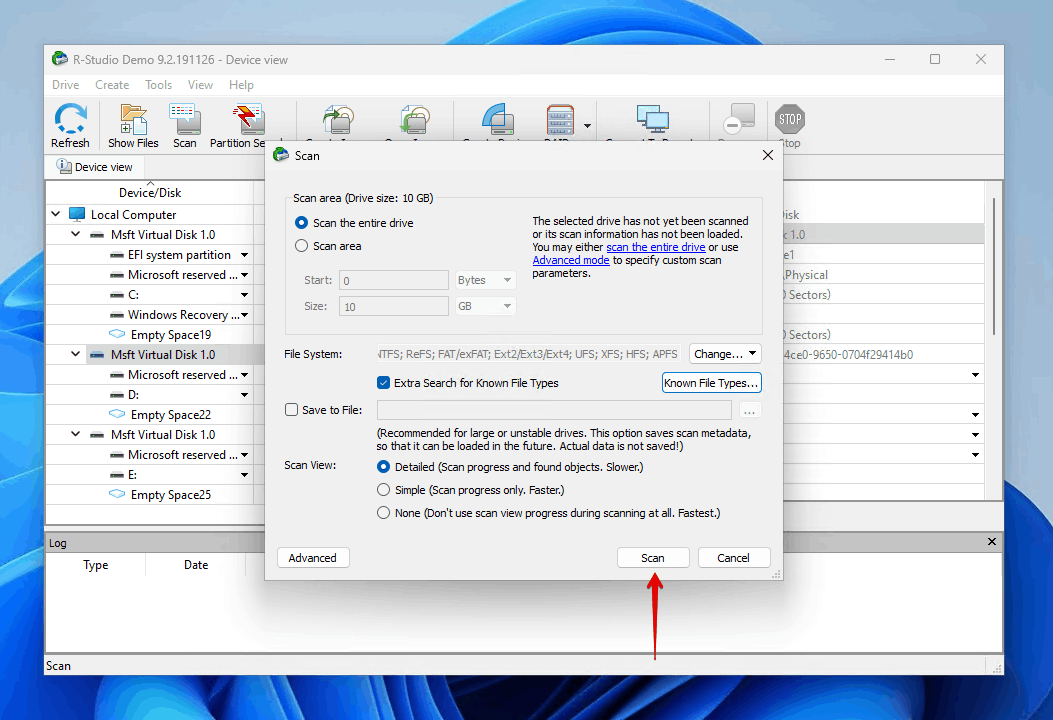This screenshot has width=1053, height=720.
Task: Click the RAID toolbar icon
Action: (560, 120)
